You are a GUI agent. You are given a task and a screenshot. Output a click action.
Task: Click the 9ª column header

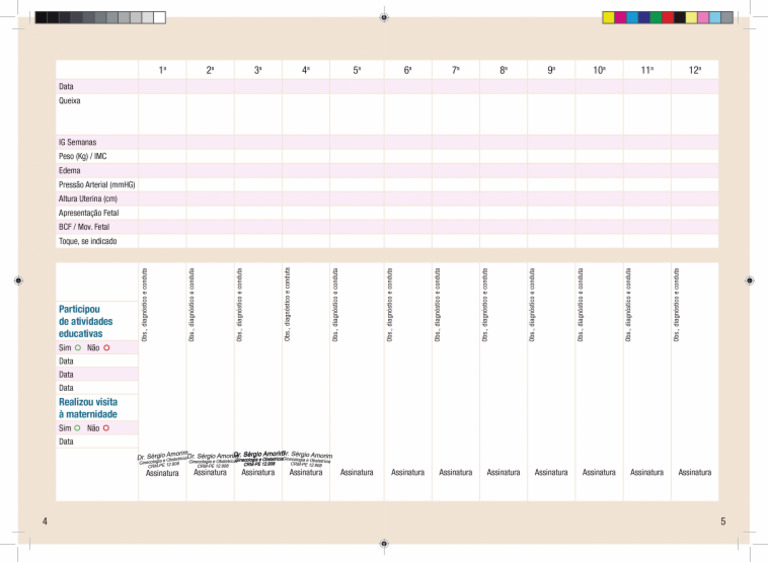tap(552, 70)
